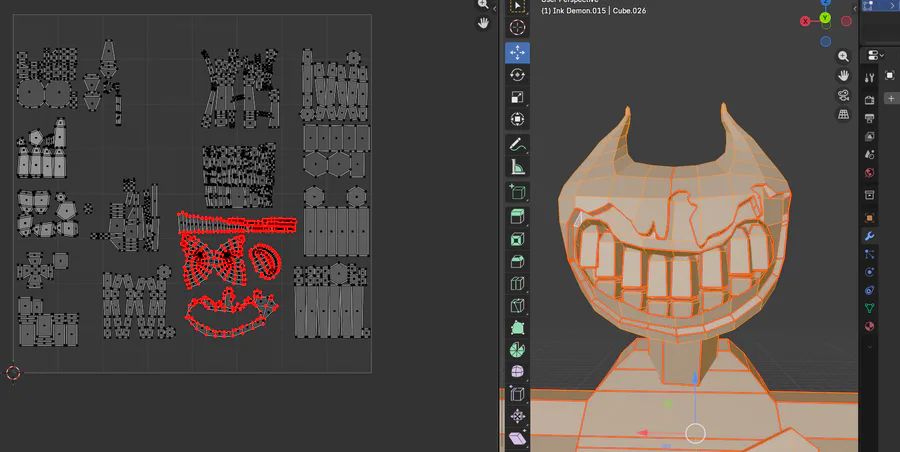Click the 3D viewport zoom magnifier
900x452 pixels.
(843, 56)
